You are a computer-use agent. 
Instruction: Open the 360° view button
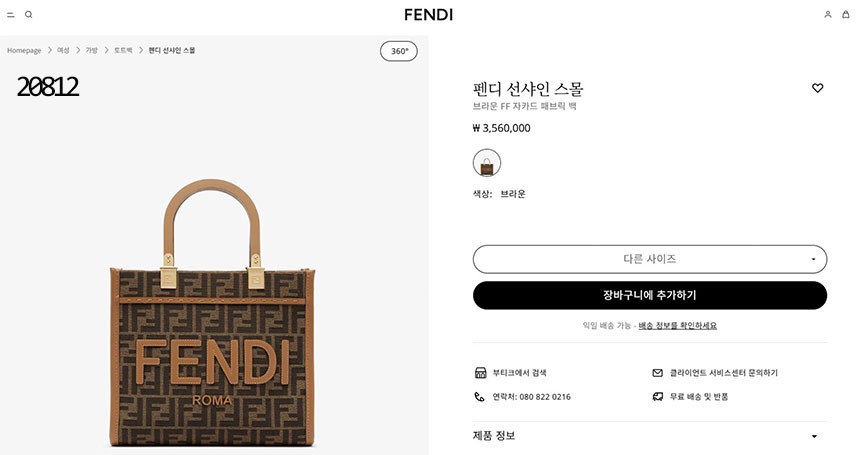click(x=399, y=51)
